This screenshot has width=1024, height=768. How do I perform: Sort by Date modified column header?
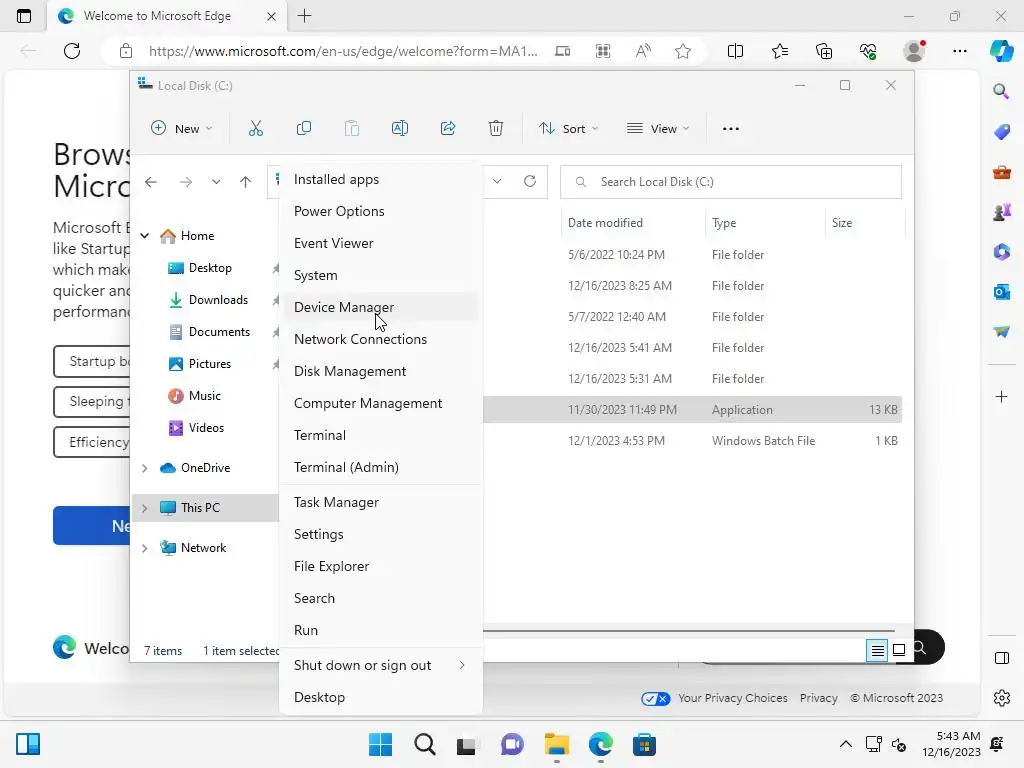(633, 223)
